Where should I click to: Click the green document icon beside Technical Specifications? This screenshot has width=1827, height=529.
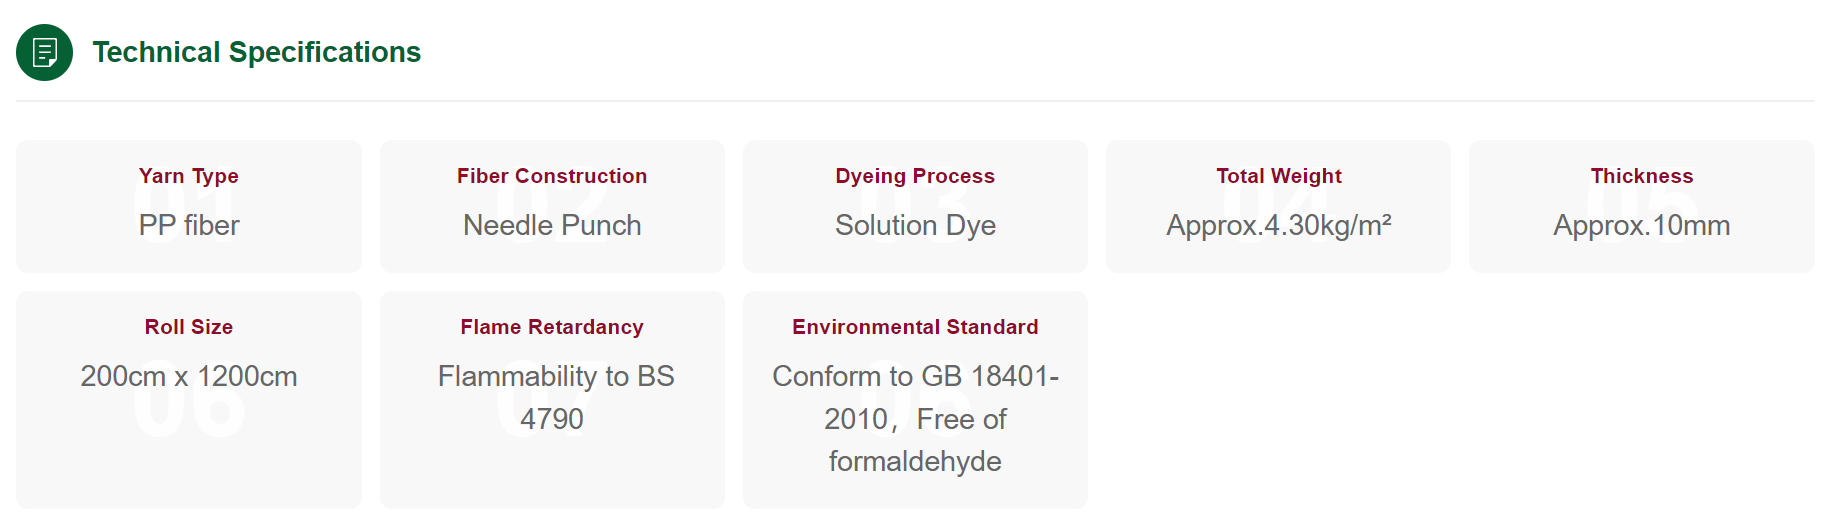click(x=44, y=52)
